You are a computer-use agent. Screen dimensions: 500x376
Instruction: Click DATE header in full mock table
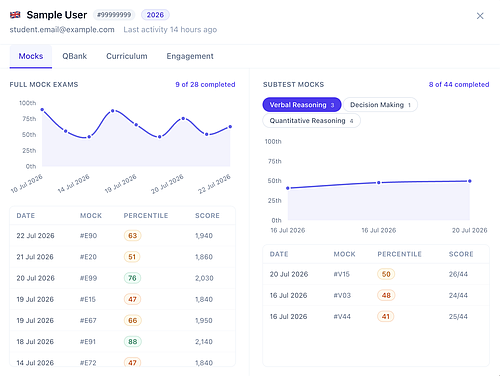click(x=26, y=216)
